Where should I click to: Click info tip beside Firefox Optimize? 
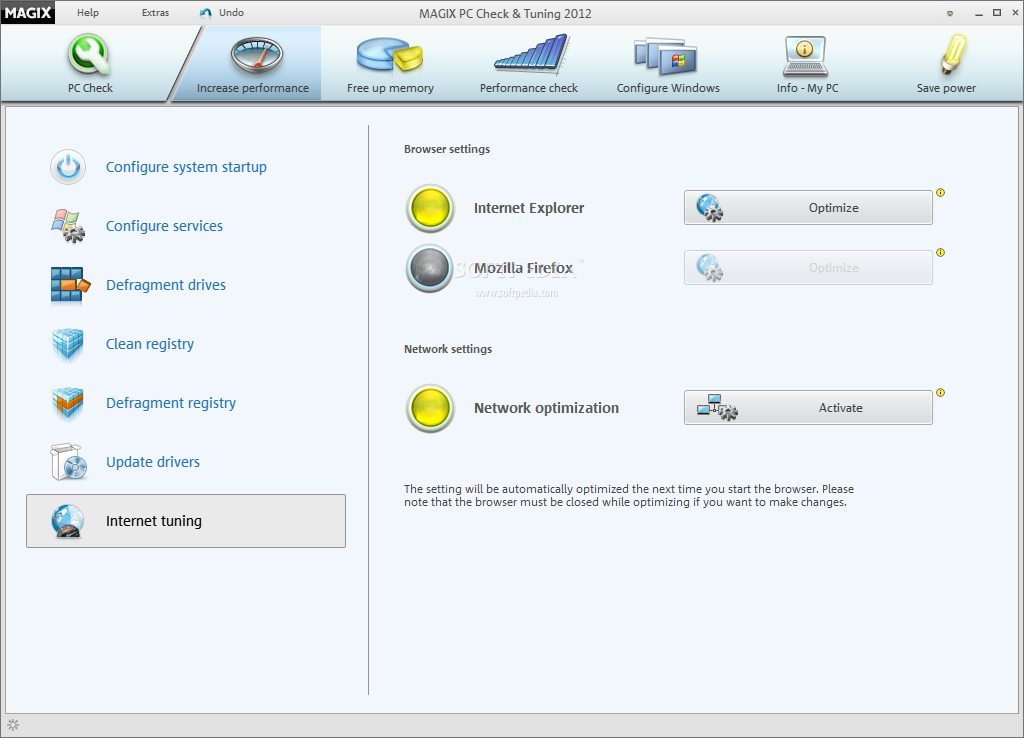(x=940, y=253)
